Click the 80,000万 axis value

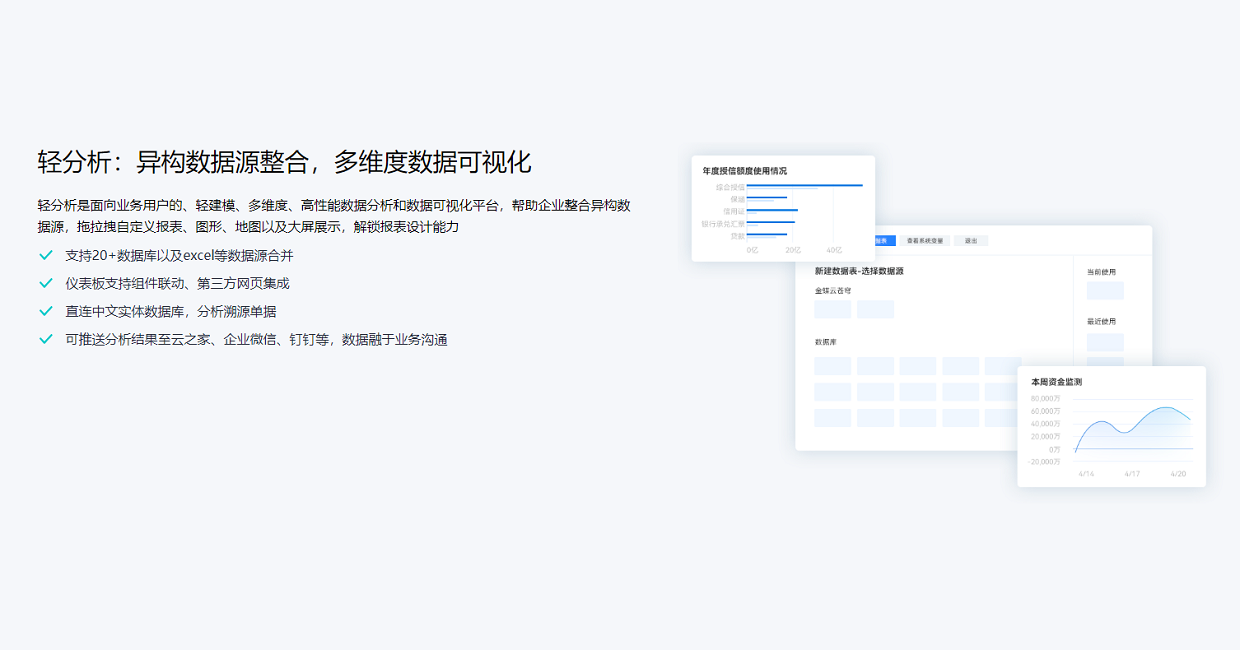click(1045, 398)
